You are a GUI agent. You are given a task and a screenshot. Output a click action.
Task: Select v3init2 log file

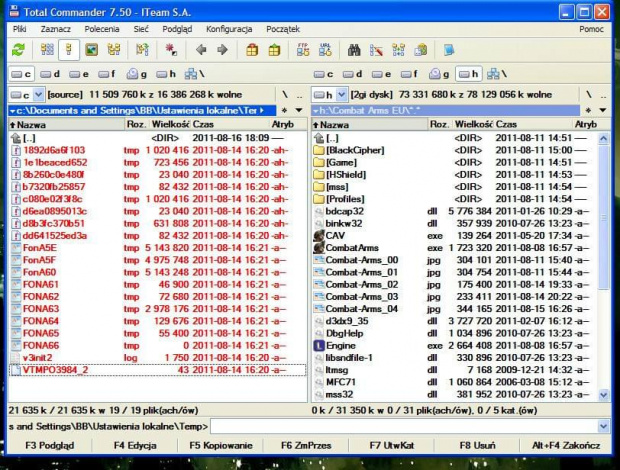[x=157, y=358]
